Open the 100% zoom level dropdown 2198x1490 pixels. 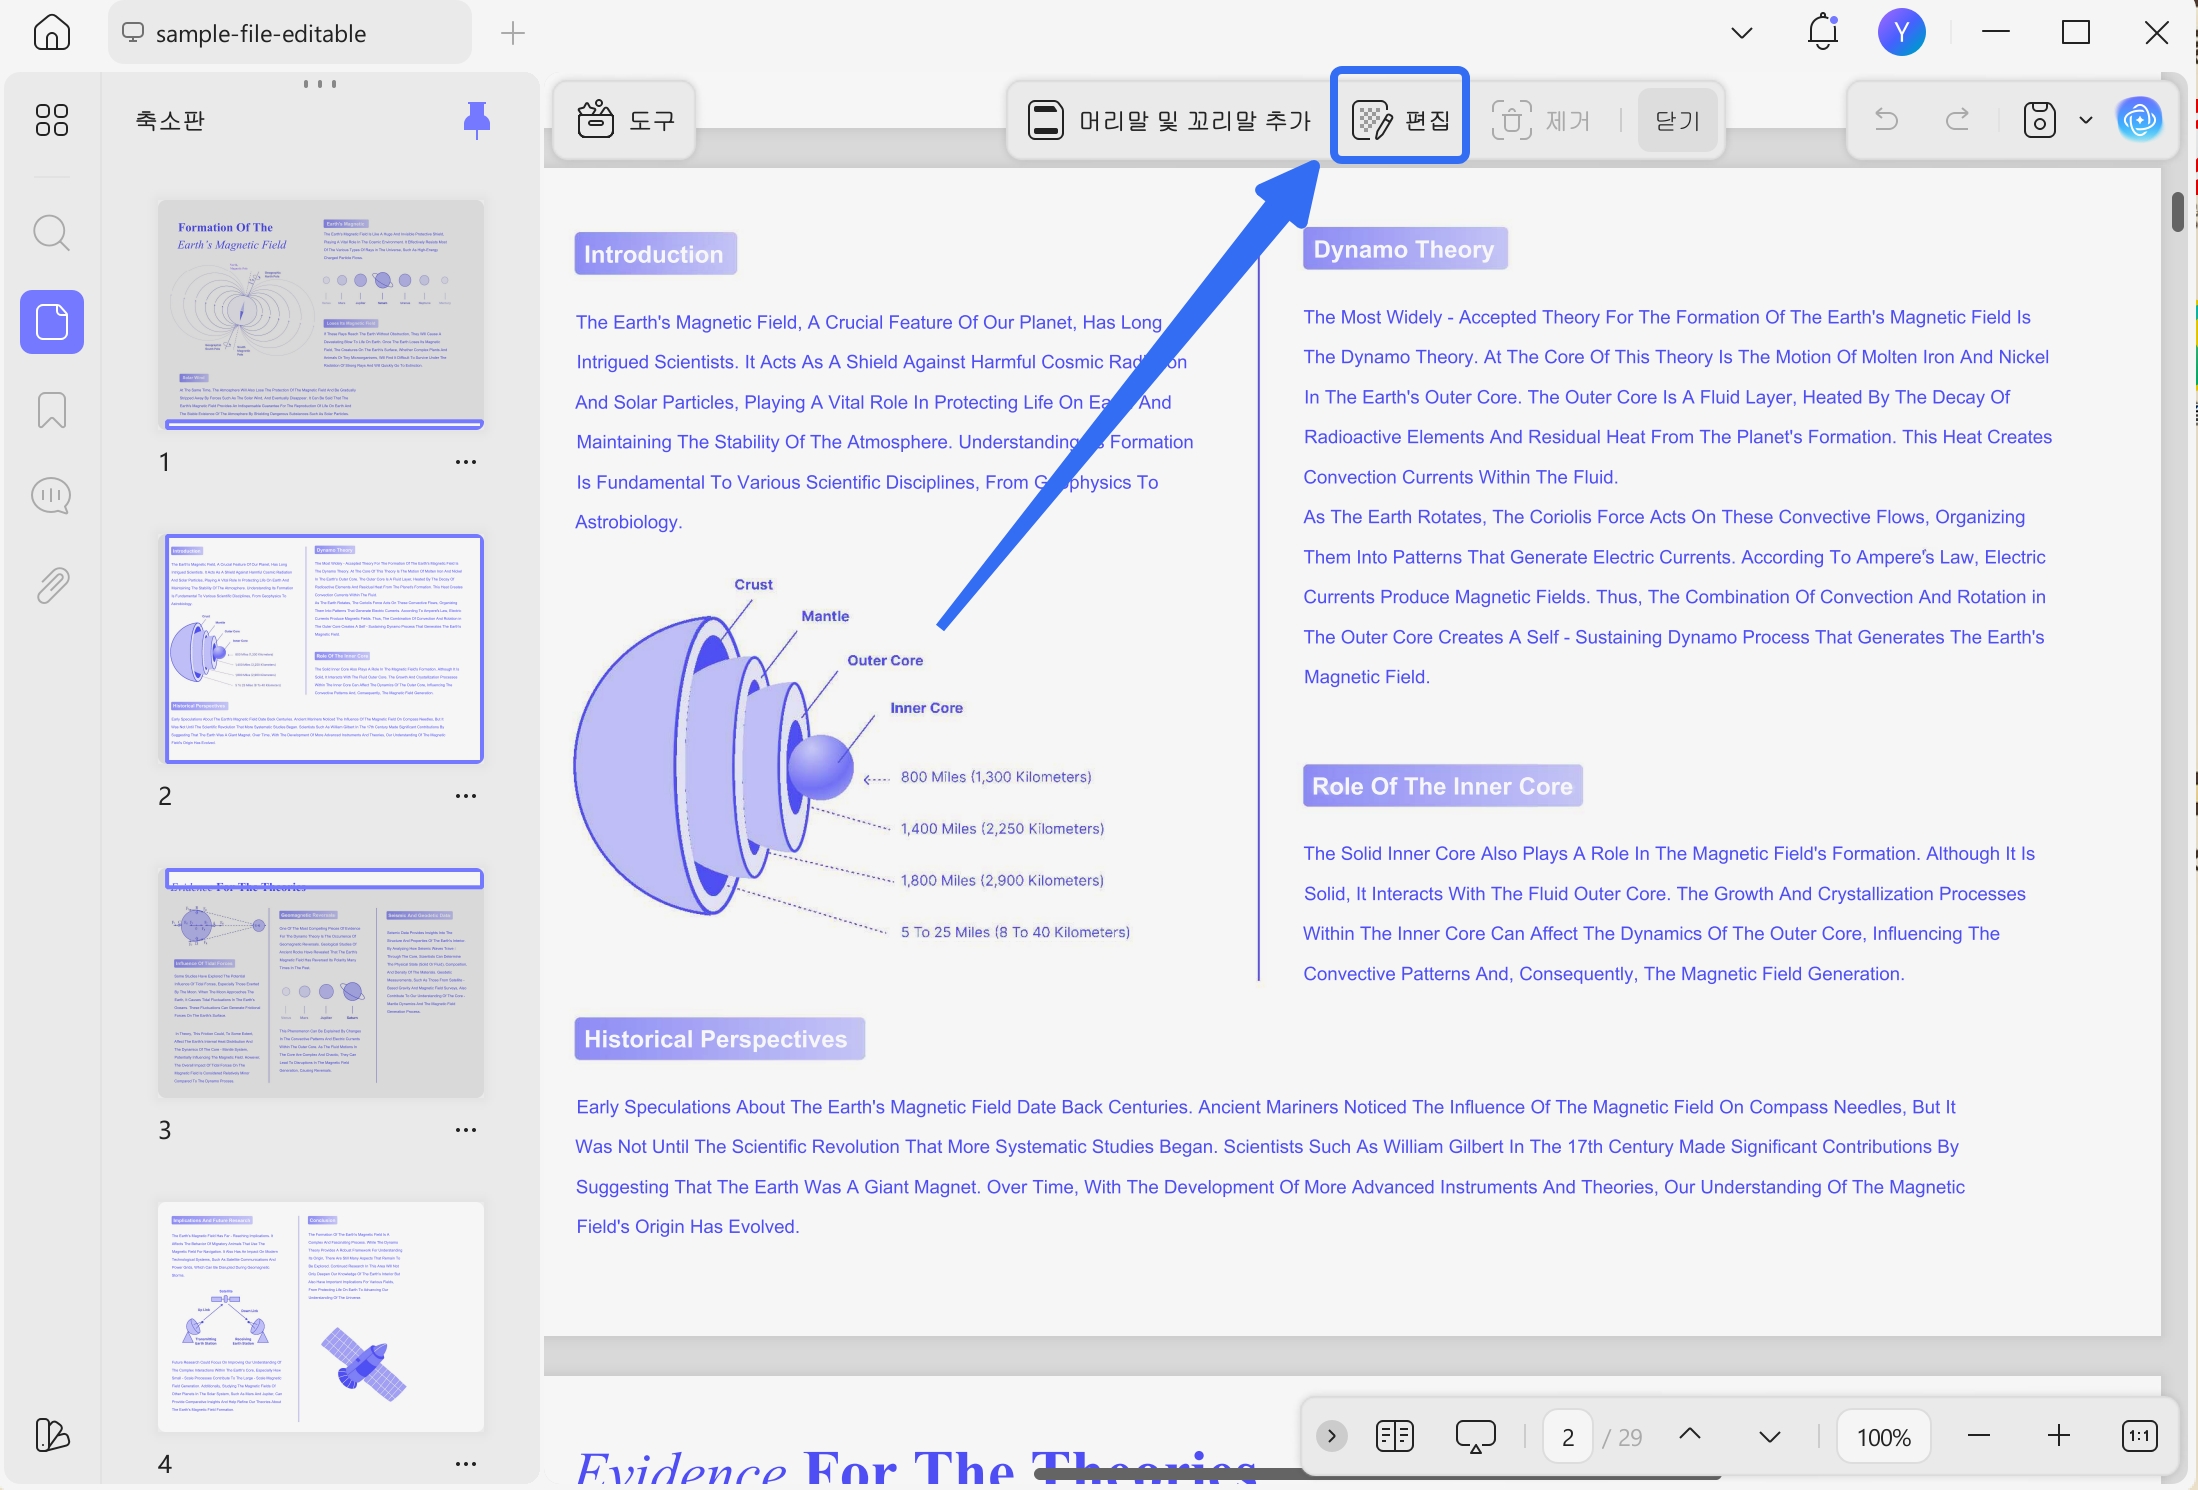tap(1884, 1437)
